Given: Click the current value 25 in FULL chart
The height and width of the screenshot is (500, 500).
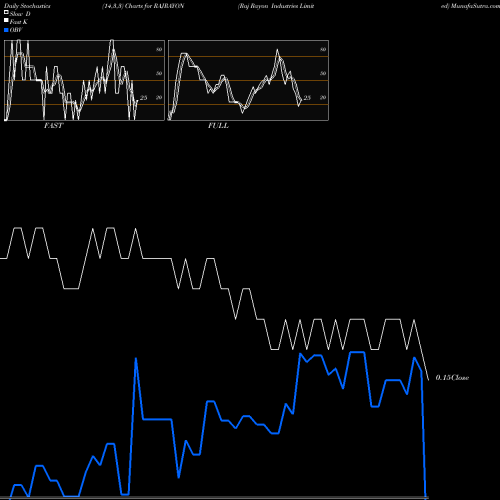Looking at the screenshot, I should 307,98.
